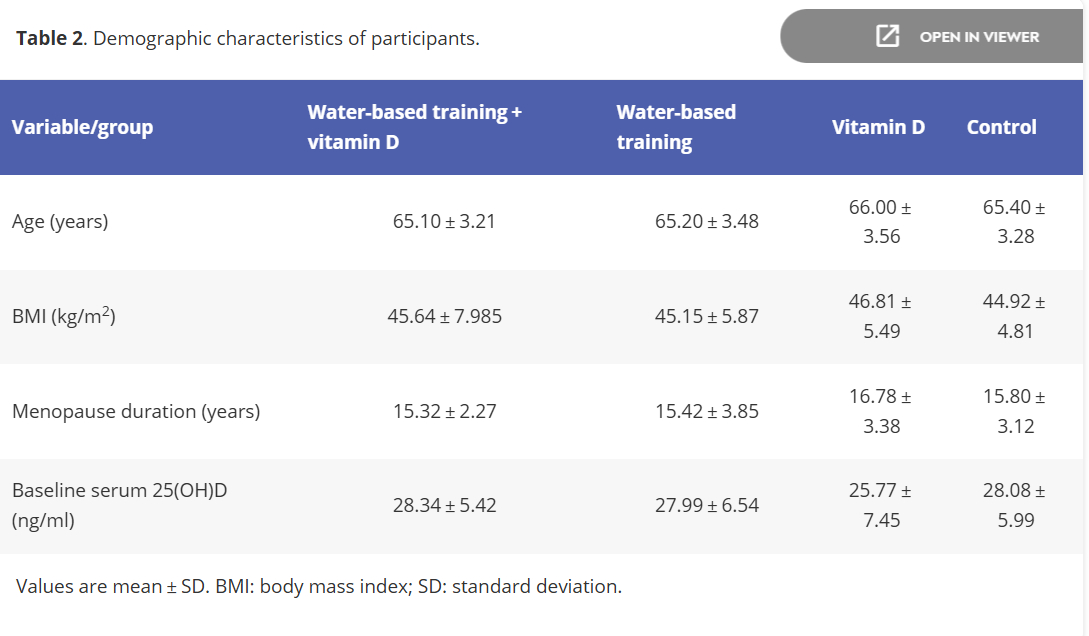Select the "Baseline serum 25(OH)D" row label
Viewport: 1089px width, 636px height.
click(111, 506)
